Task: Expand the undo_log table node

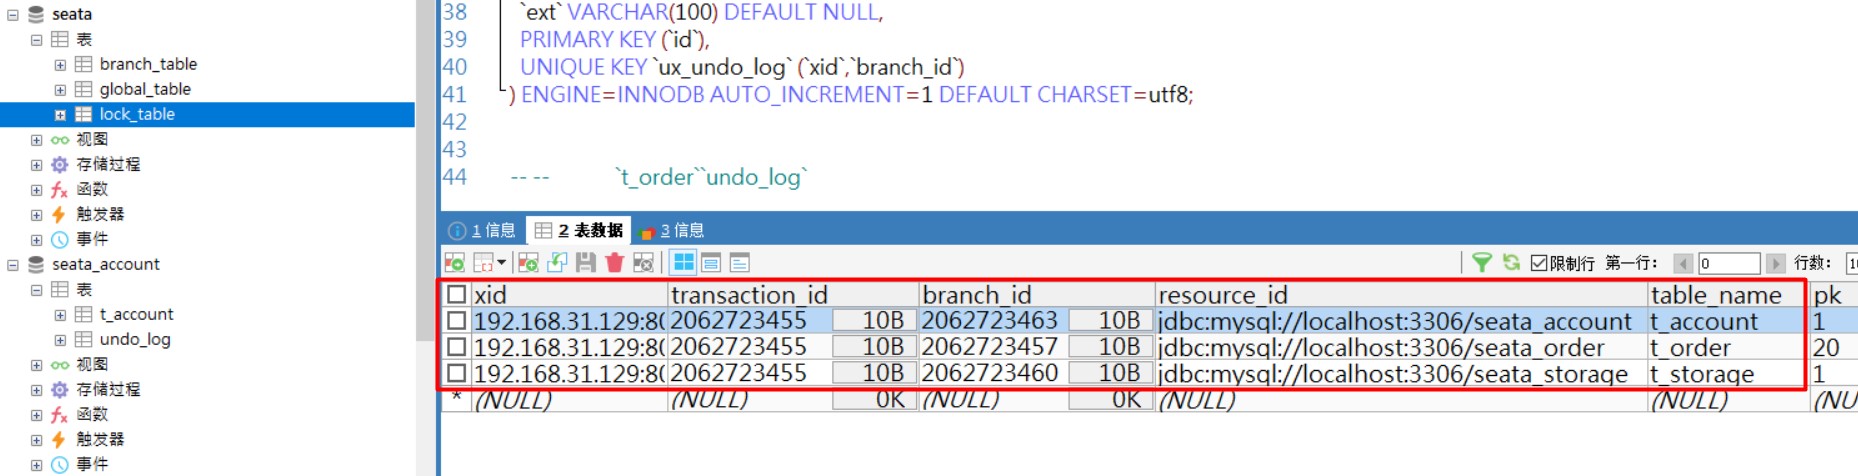Action: pyautogui.click(x=60, y=340)
